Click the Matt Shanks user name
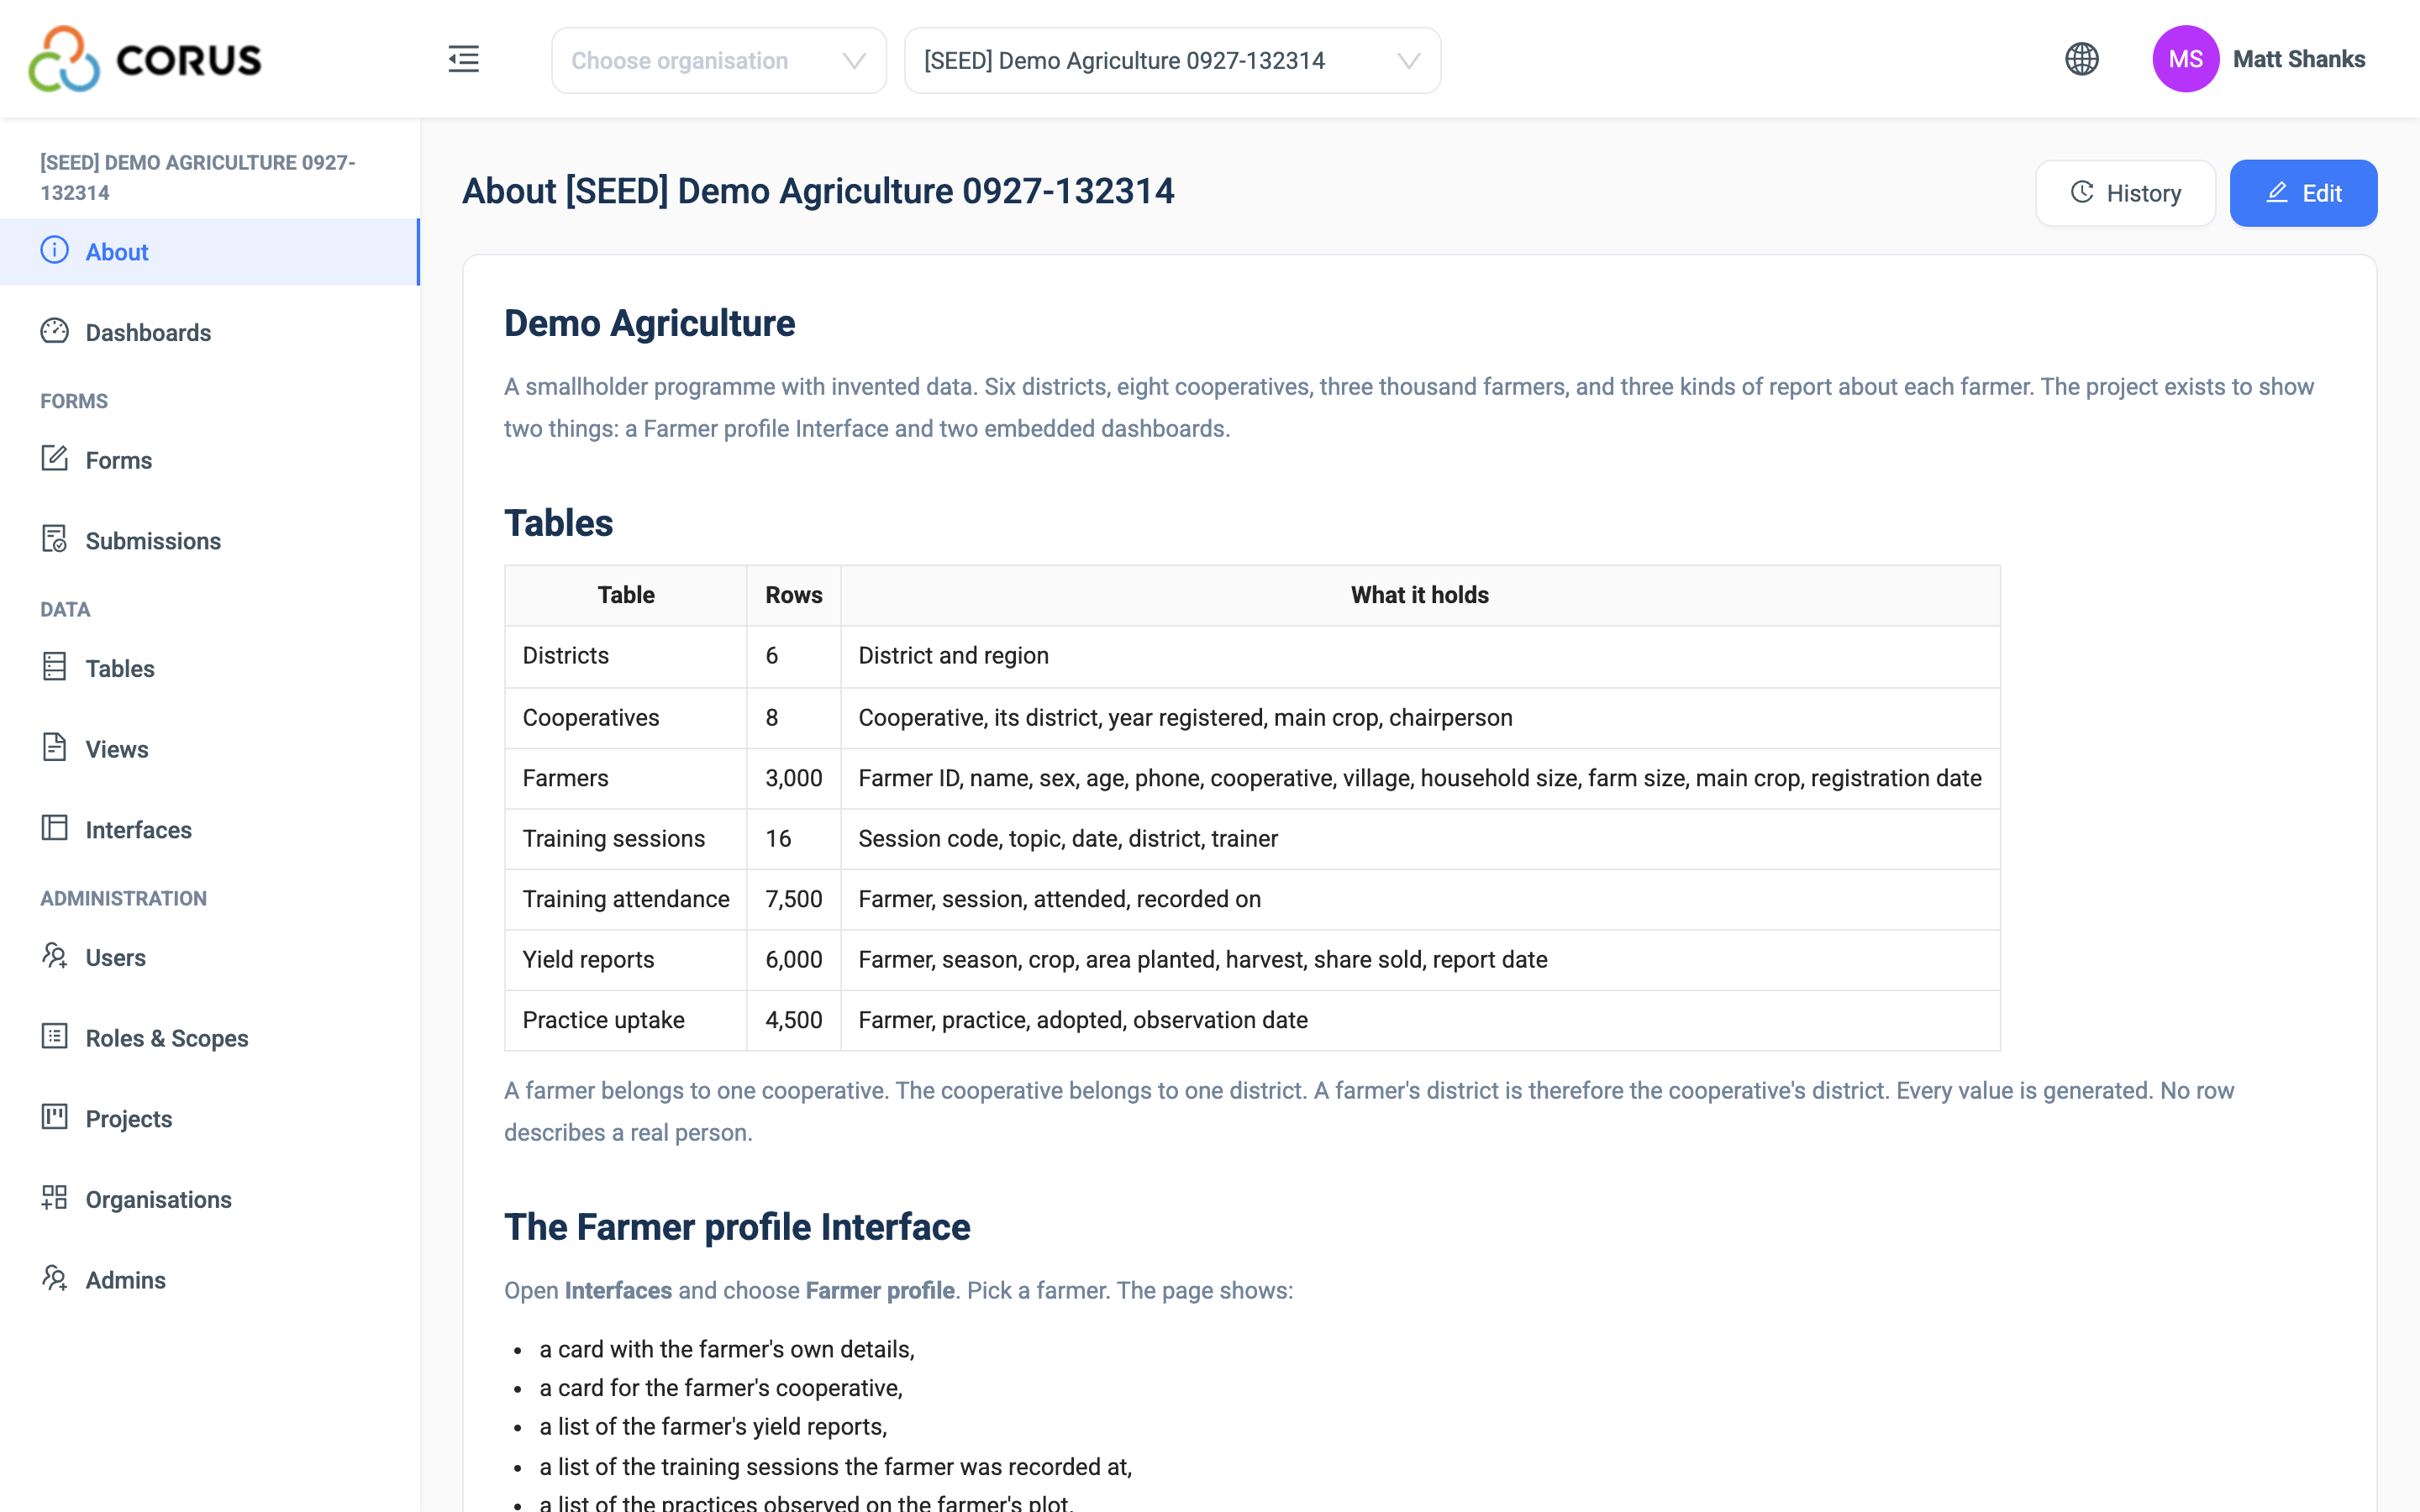 coord(2298,59)
